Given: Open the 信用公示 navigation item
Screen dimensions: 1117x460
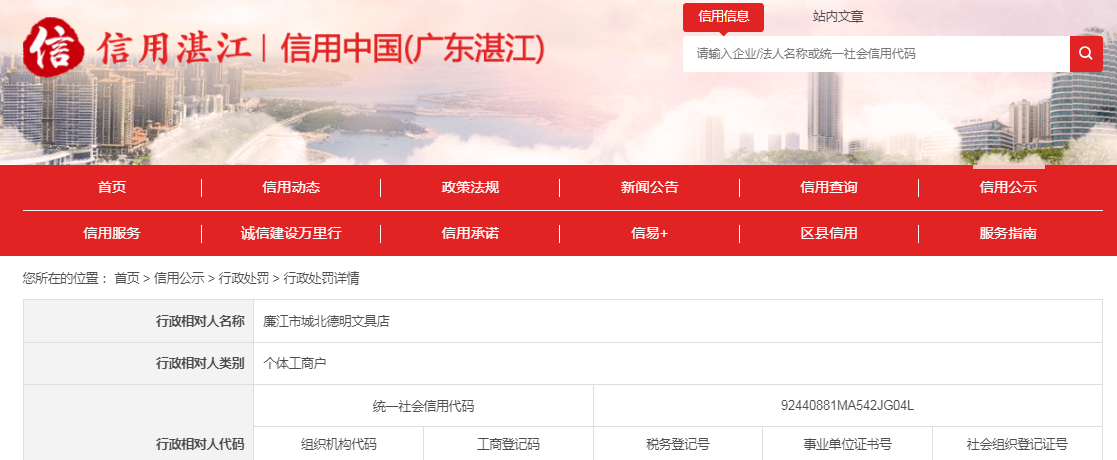Looking at the screenshot, I should (1008, 187).
